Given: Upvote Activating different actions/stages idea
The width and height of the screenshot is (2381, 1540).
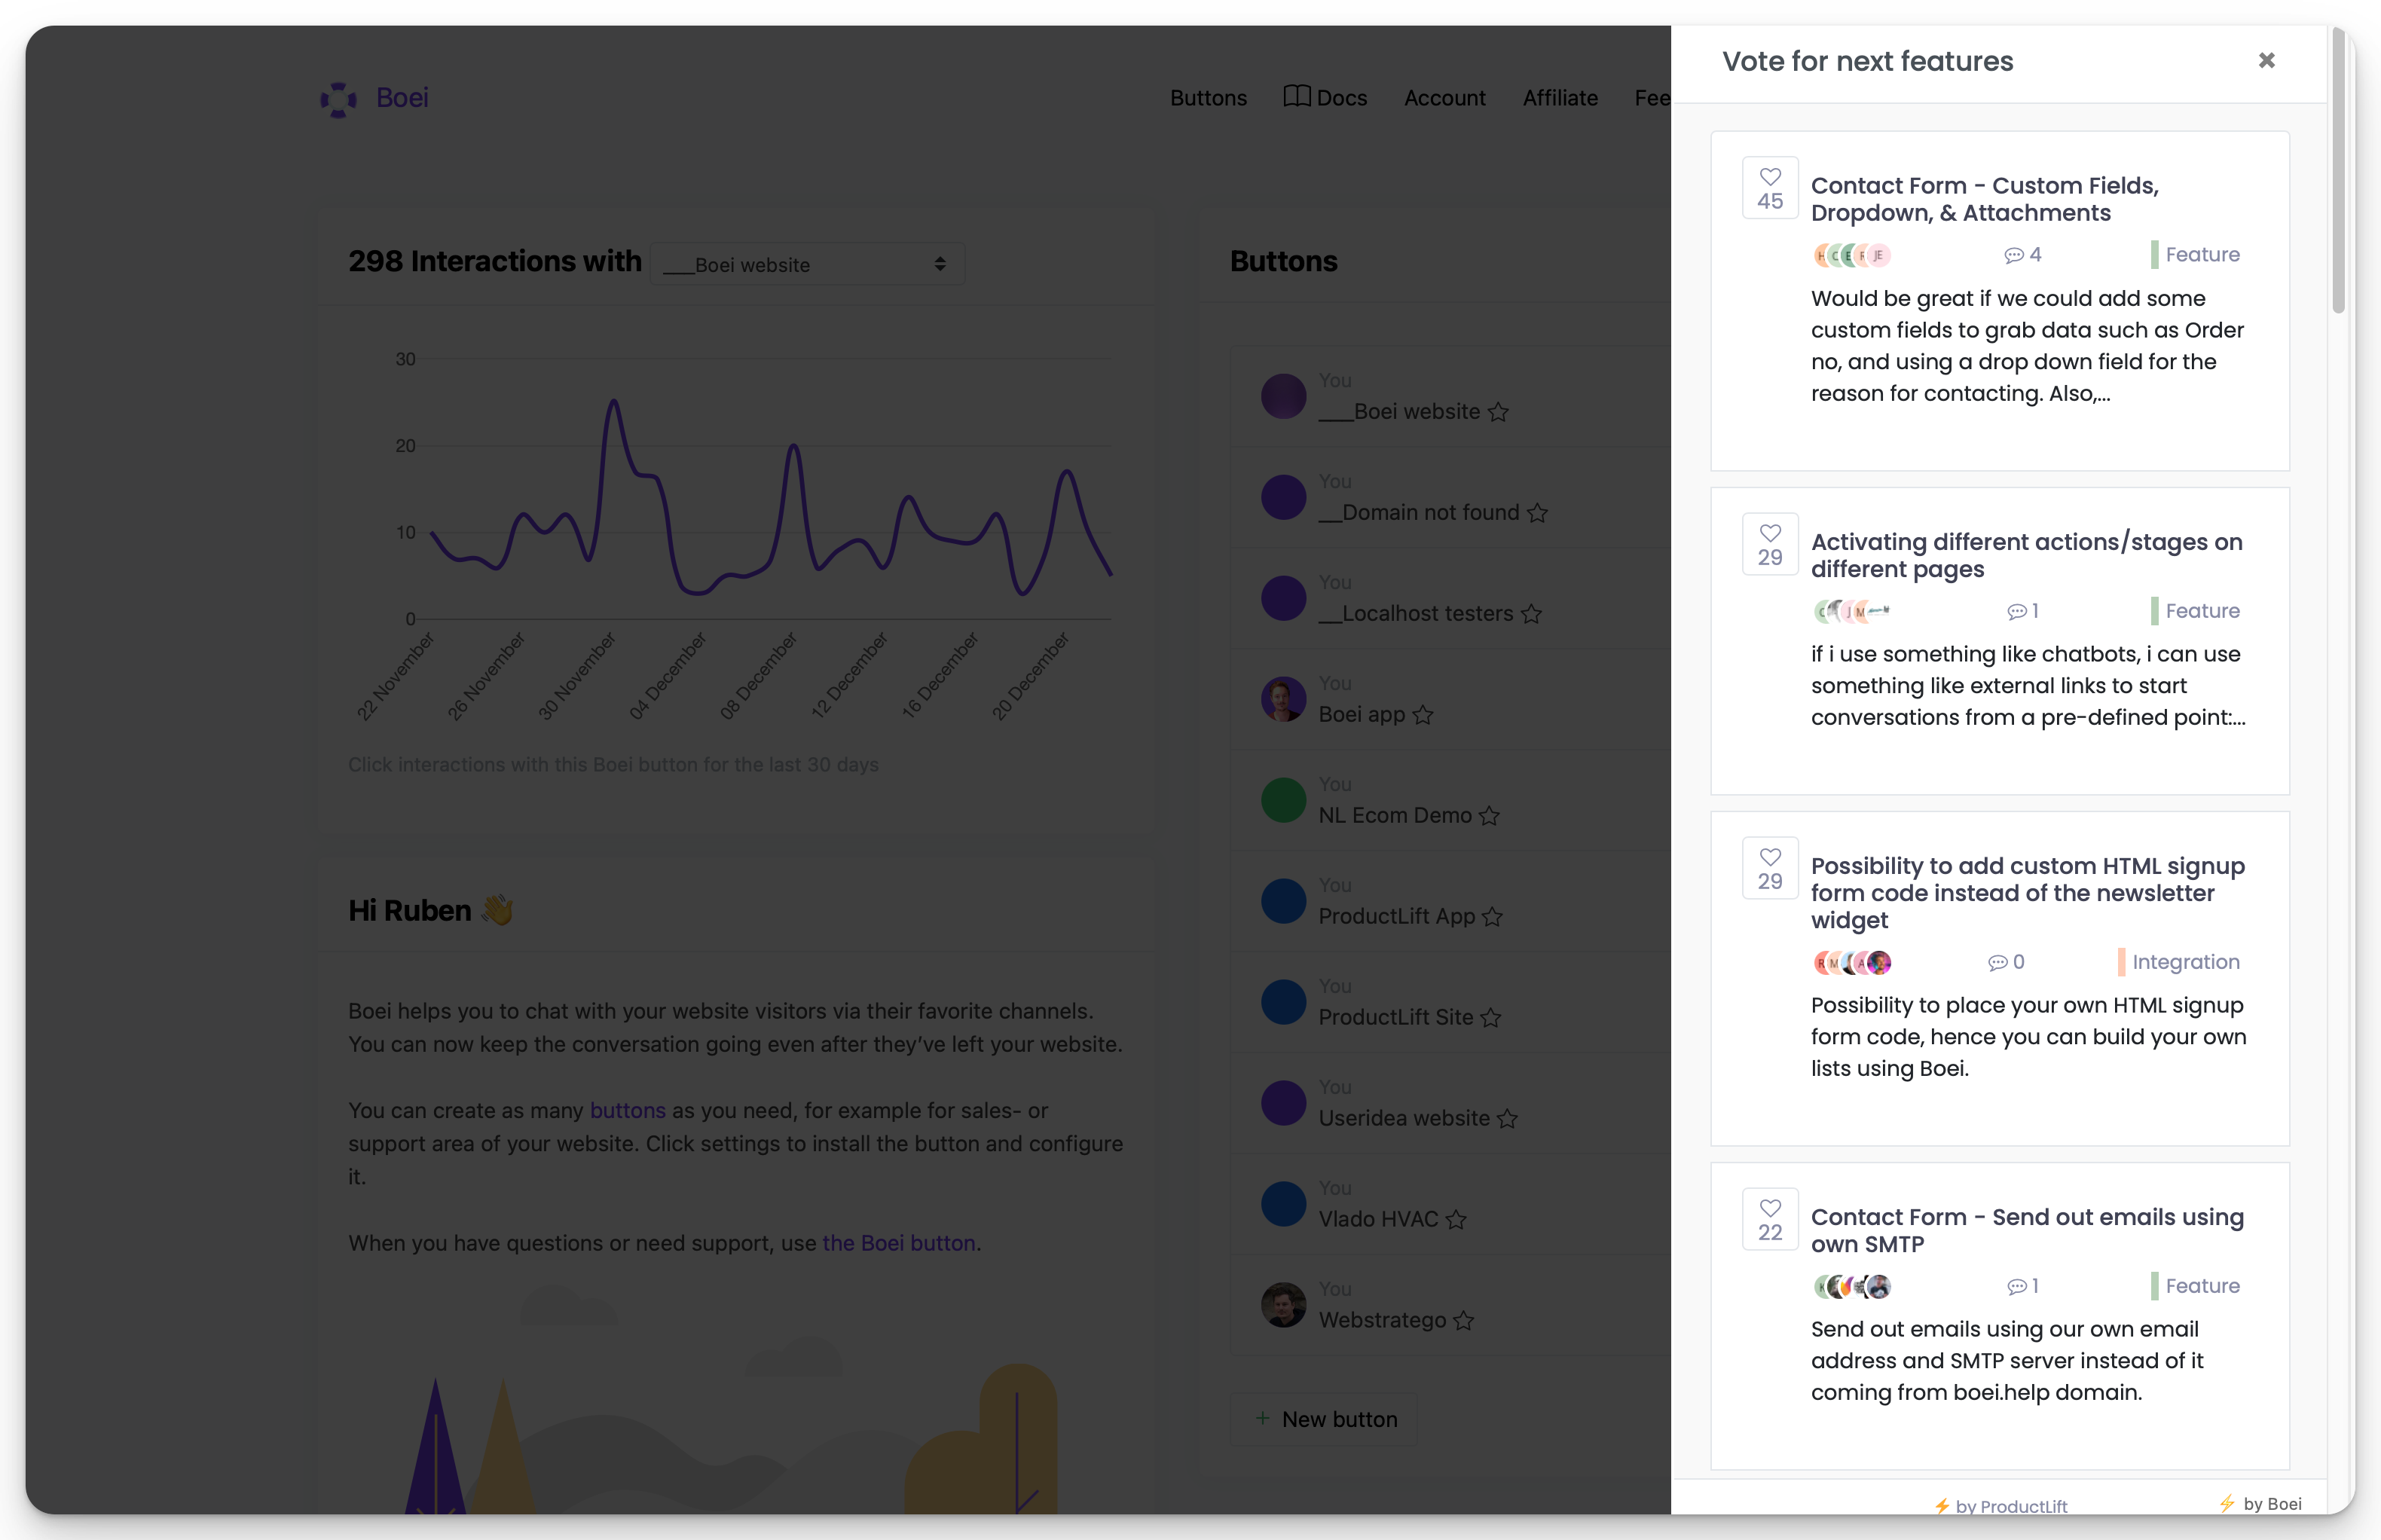Looking at the screenshot, I should pos(1769,544).
